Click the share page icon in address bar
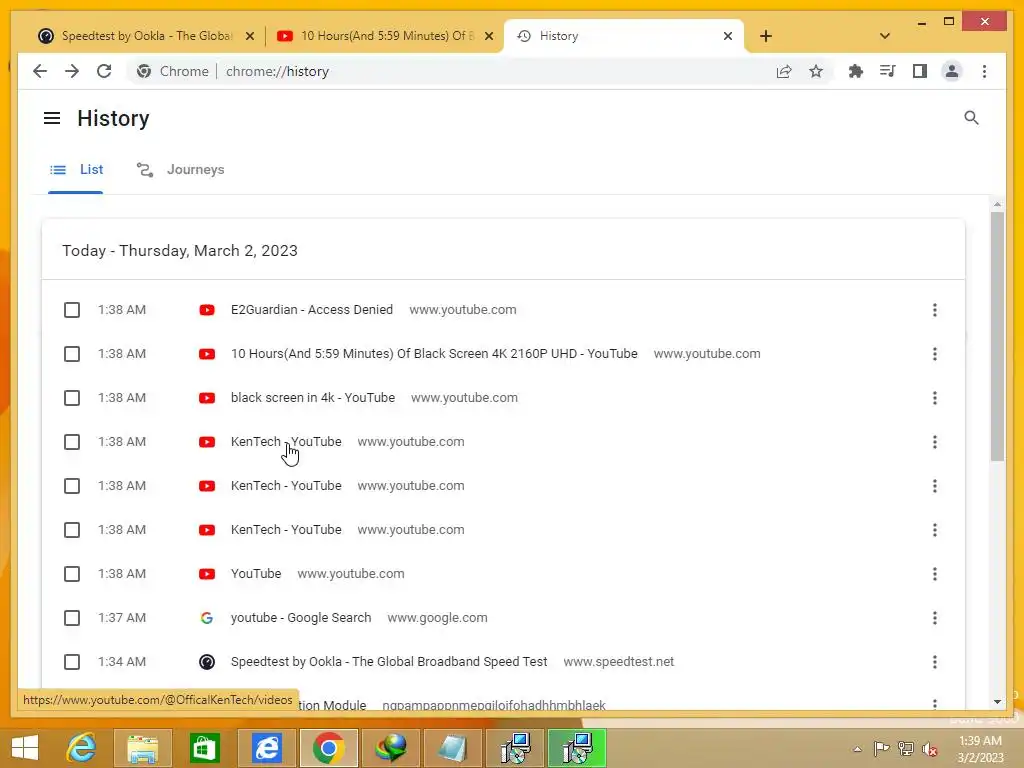This screenshot has height=768, width=1024. pyautogui.click(x=784, y=71)
